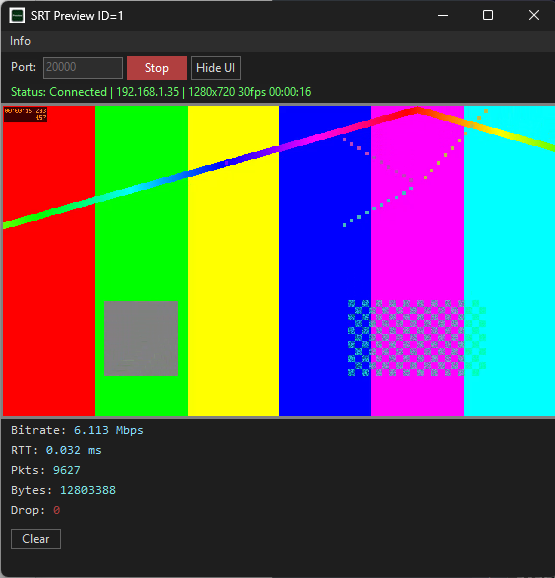Maximize the SRT Preview window
Screen dimensions: 555x578
coord(488,15)
